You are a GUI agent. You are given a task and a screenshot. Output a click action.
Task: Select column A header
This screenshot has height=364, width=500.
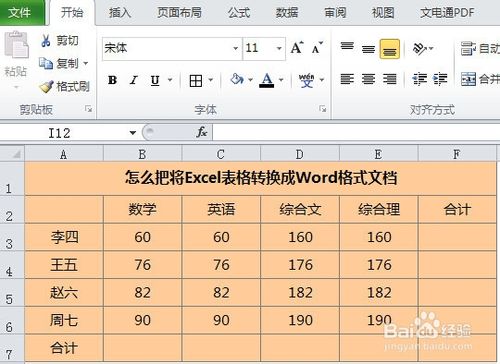pos(64,154)
